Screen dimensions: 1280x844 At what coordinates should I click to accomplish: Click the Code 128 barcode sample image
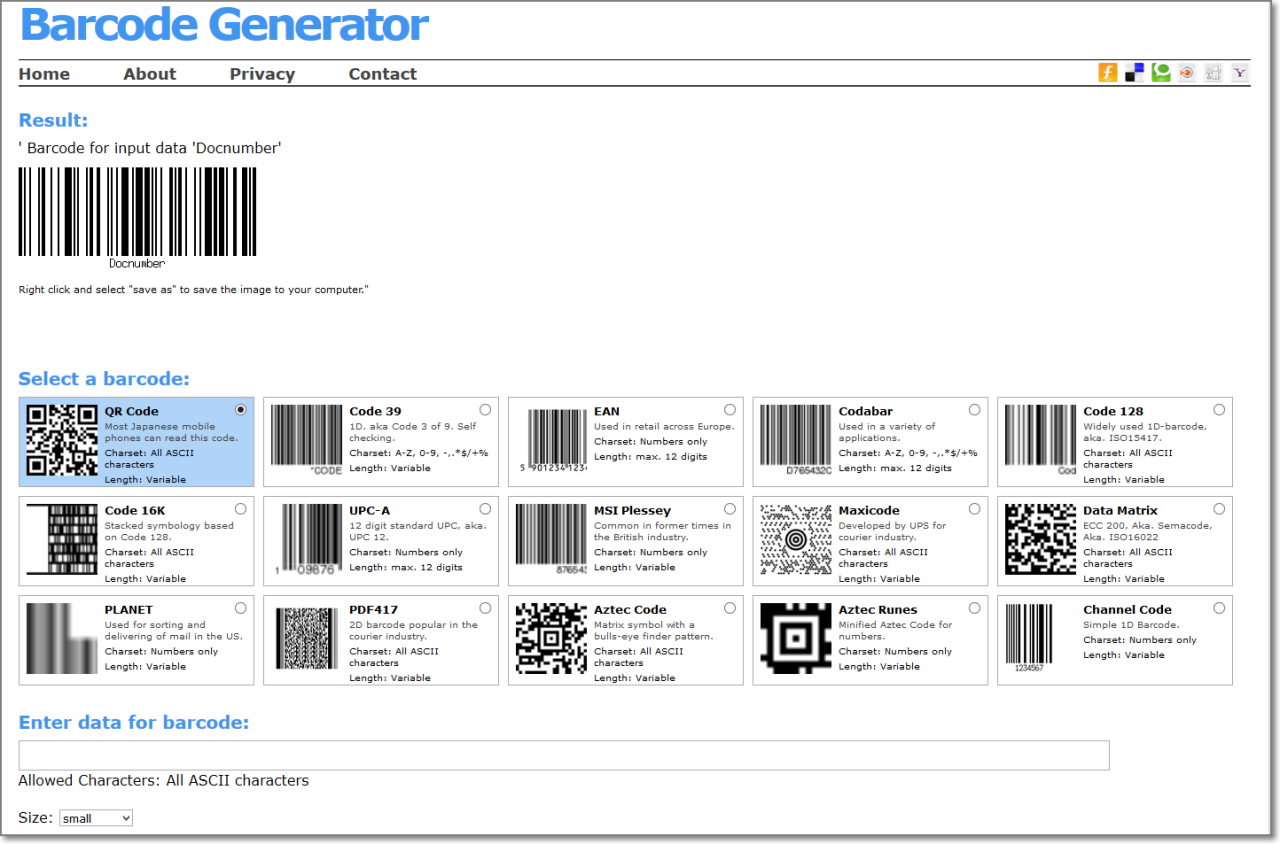pos(1040,440)
